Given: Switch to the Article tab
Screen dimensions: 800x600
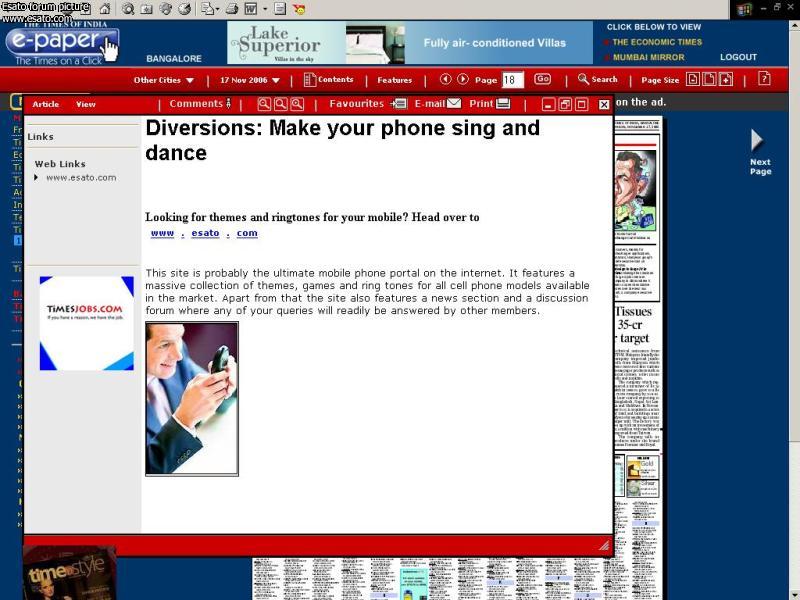Looking at the screenshot, I should [x=46, y=104].
